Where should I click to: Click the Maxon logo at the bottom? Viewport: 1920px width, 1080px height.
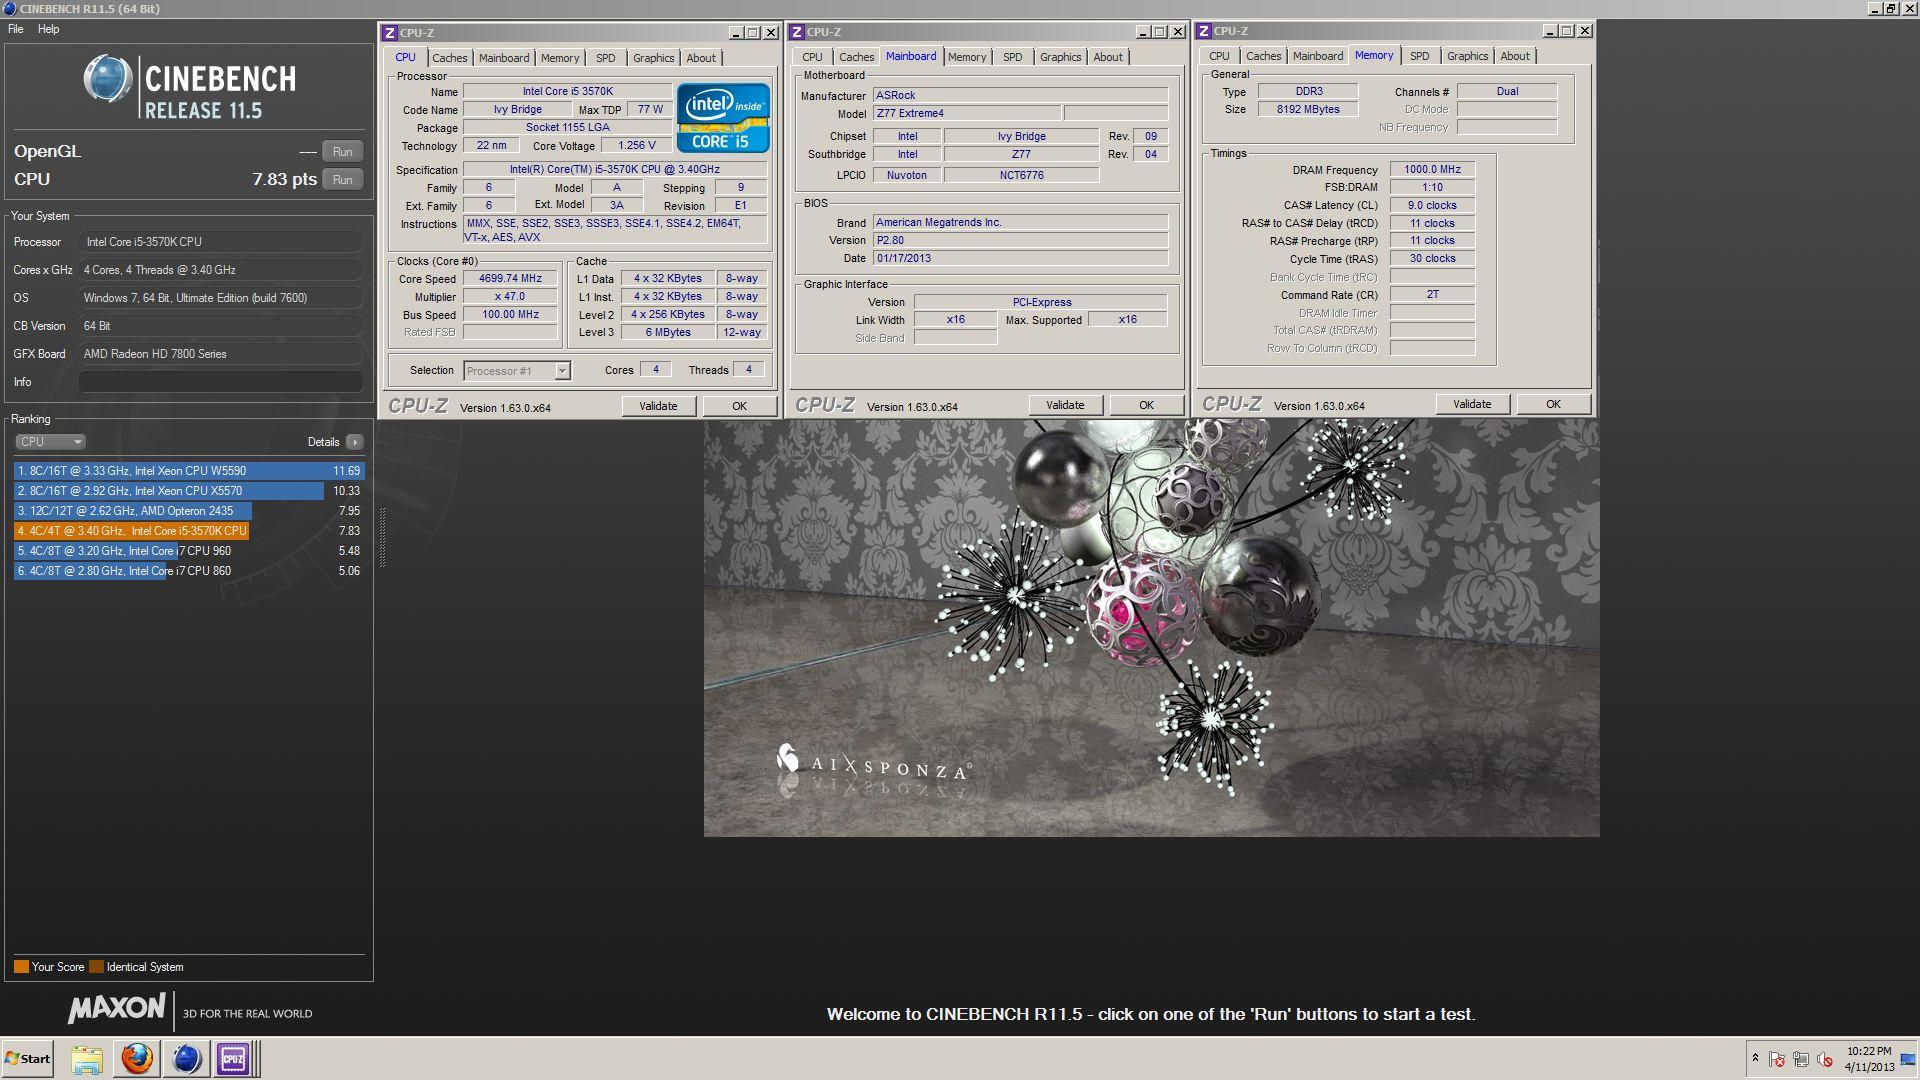click(117, 1009)
